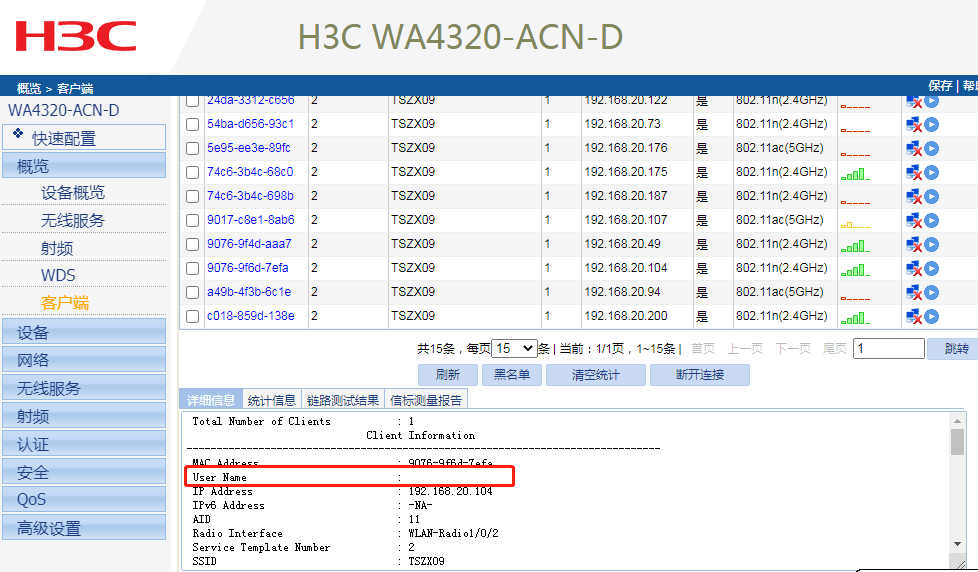
Task: Start link test for client 74c6-3b4c-698b
Action: pos(931,196)
